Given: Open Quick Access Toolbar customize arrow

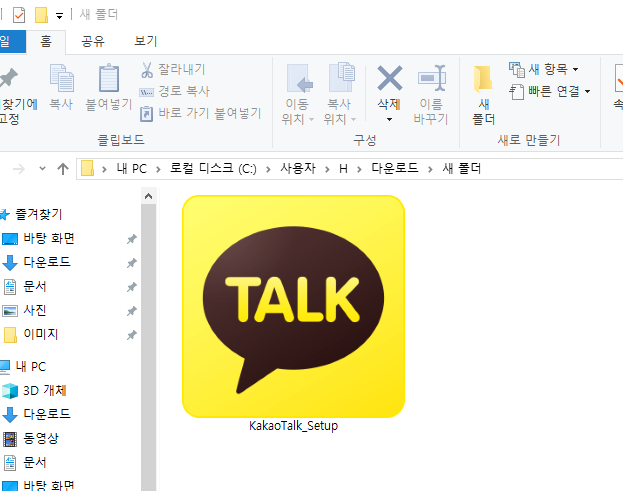Looking at the screenshot, I should pos(59,16).
